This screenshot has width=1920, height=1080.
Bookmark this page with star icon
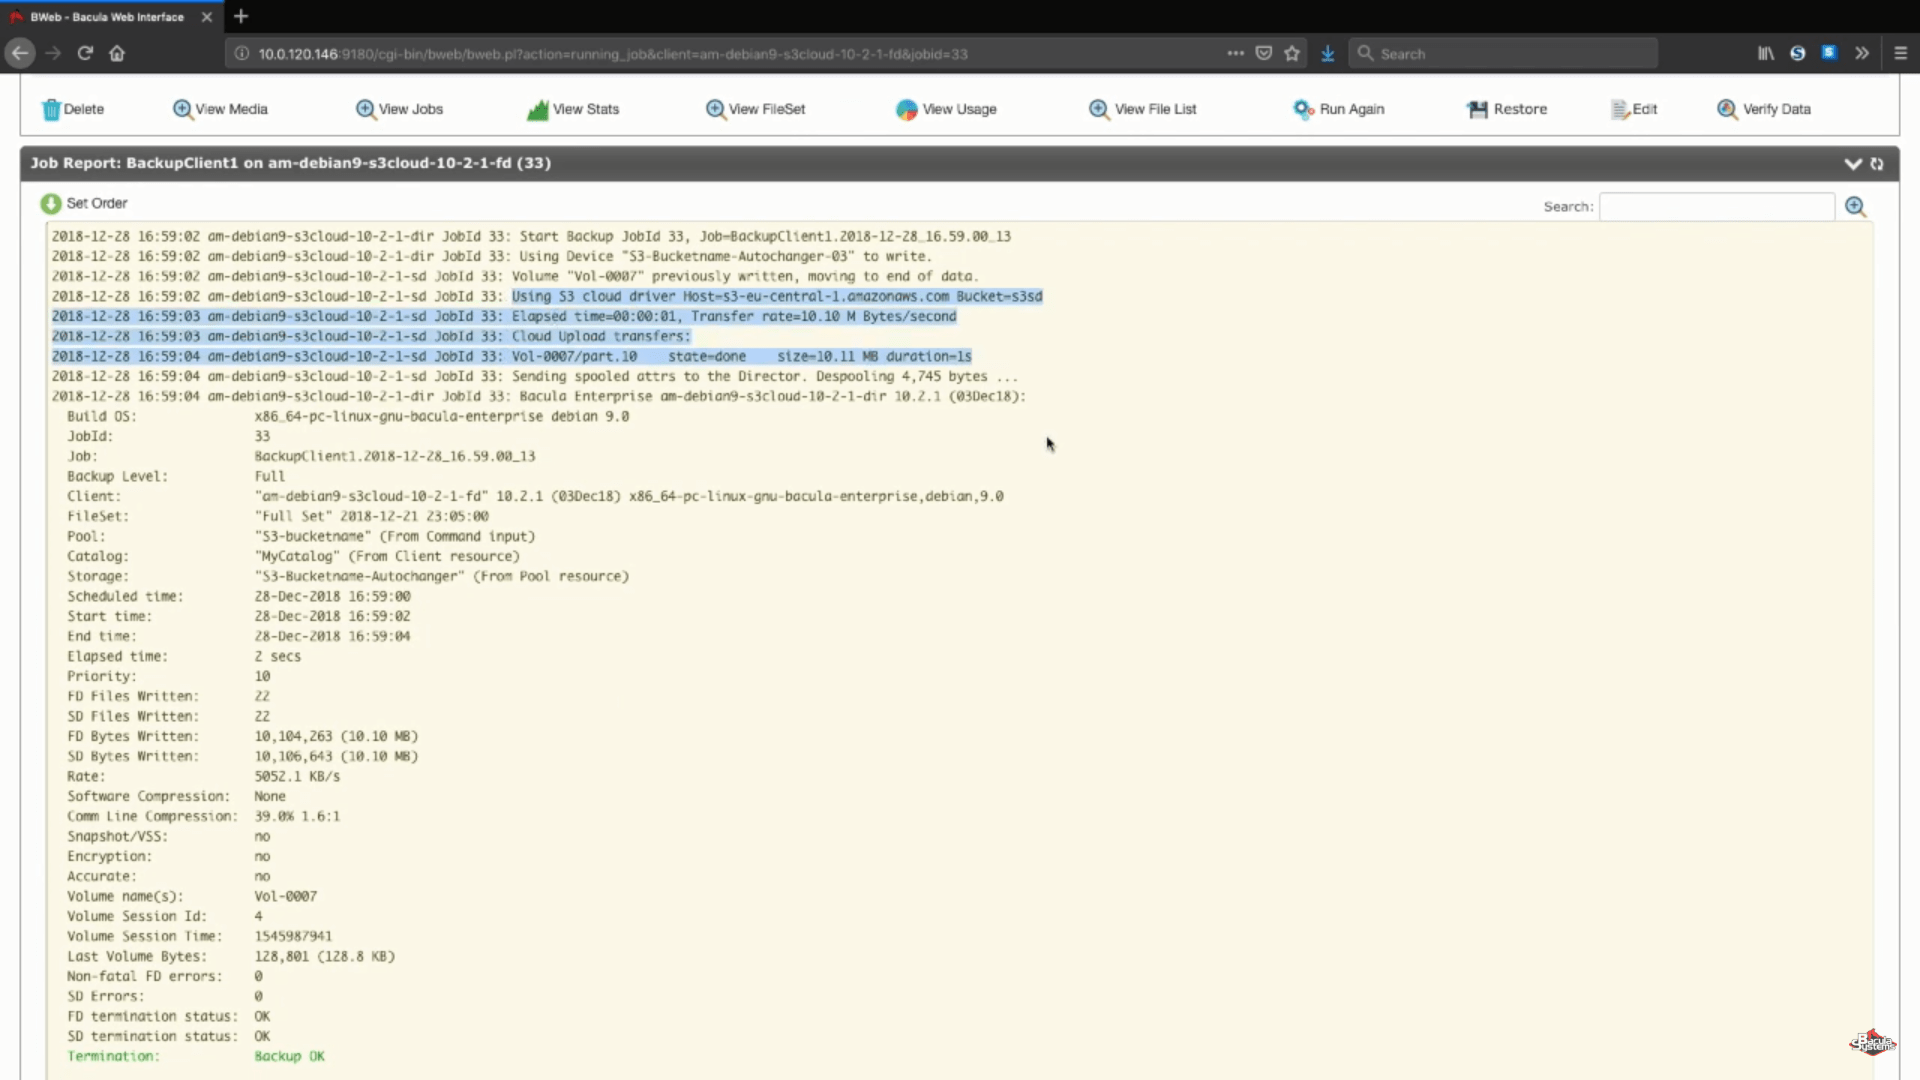coord(1292,53)
